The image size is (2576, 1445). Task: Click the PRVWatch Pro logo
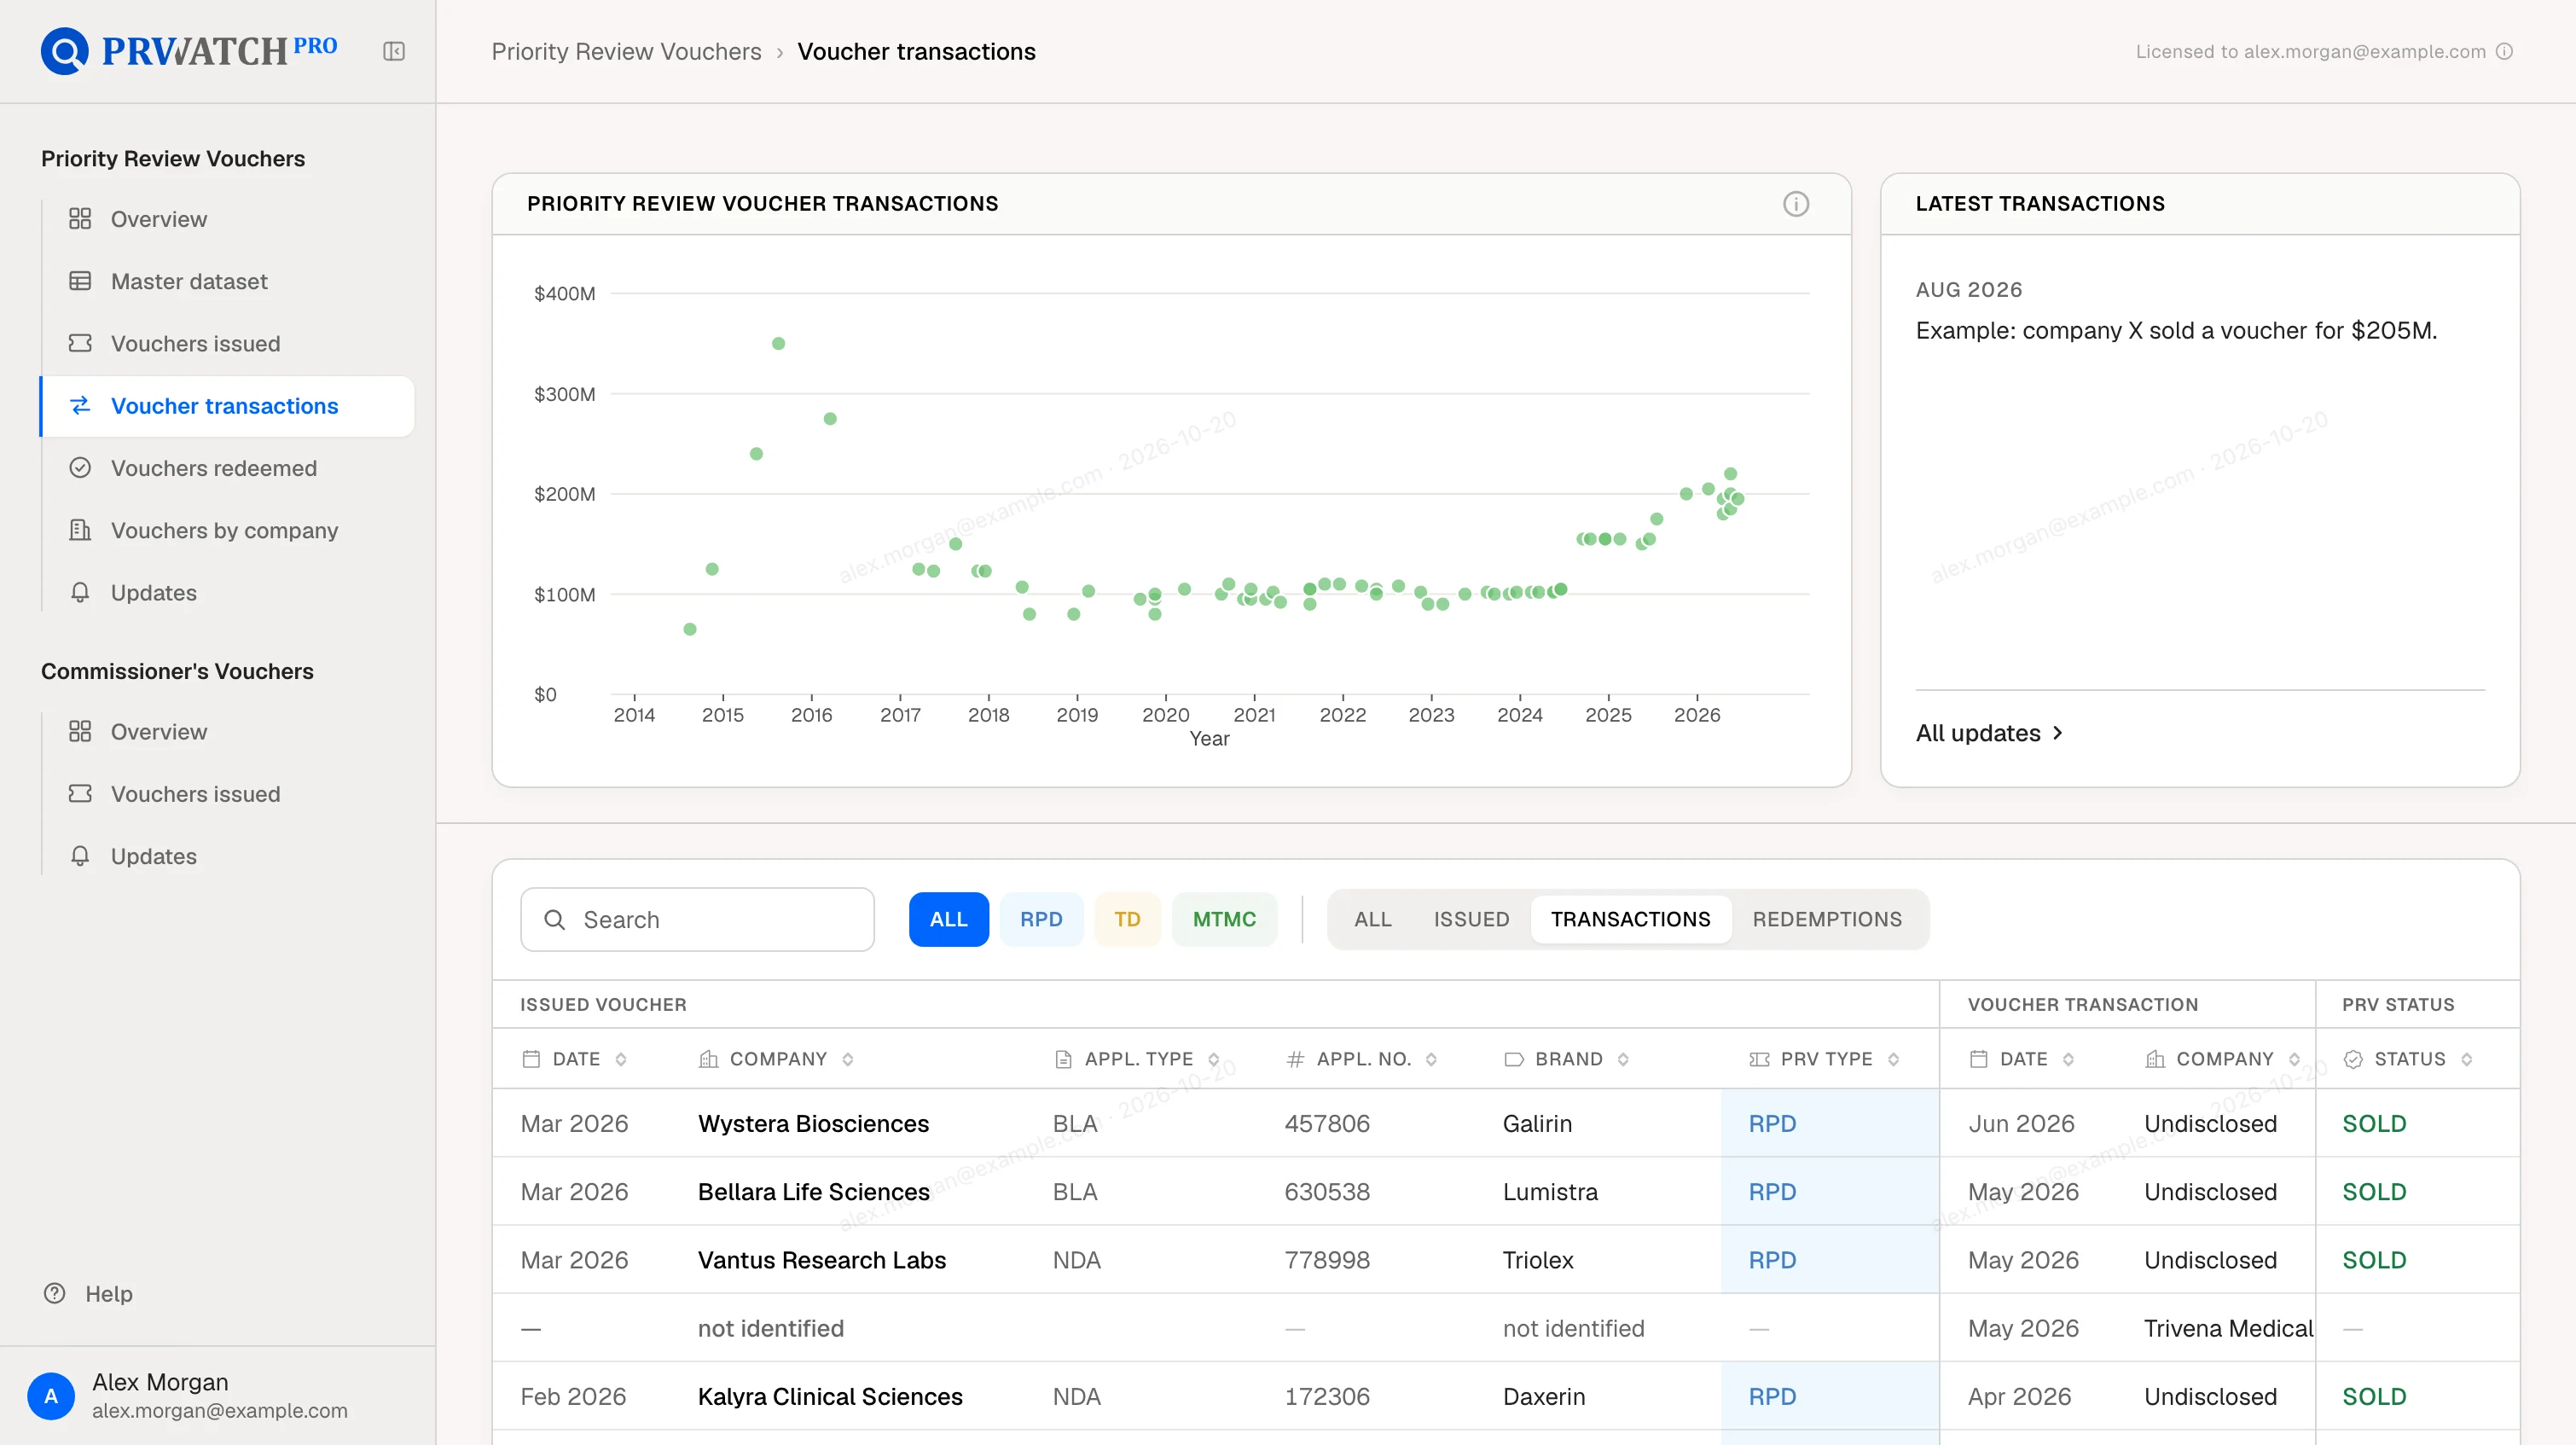click(189, 51)
